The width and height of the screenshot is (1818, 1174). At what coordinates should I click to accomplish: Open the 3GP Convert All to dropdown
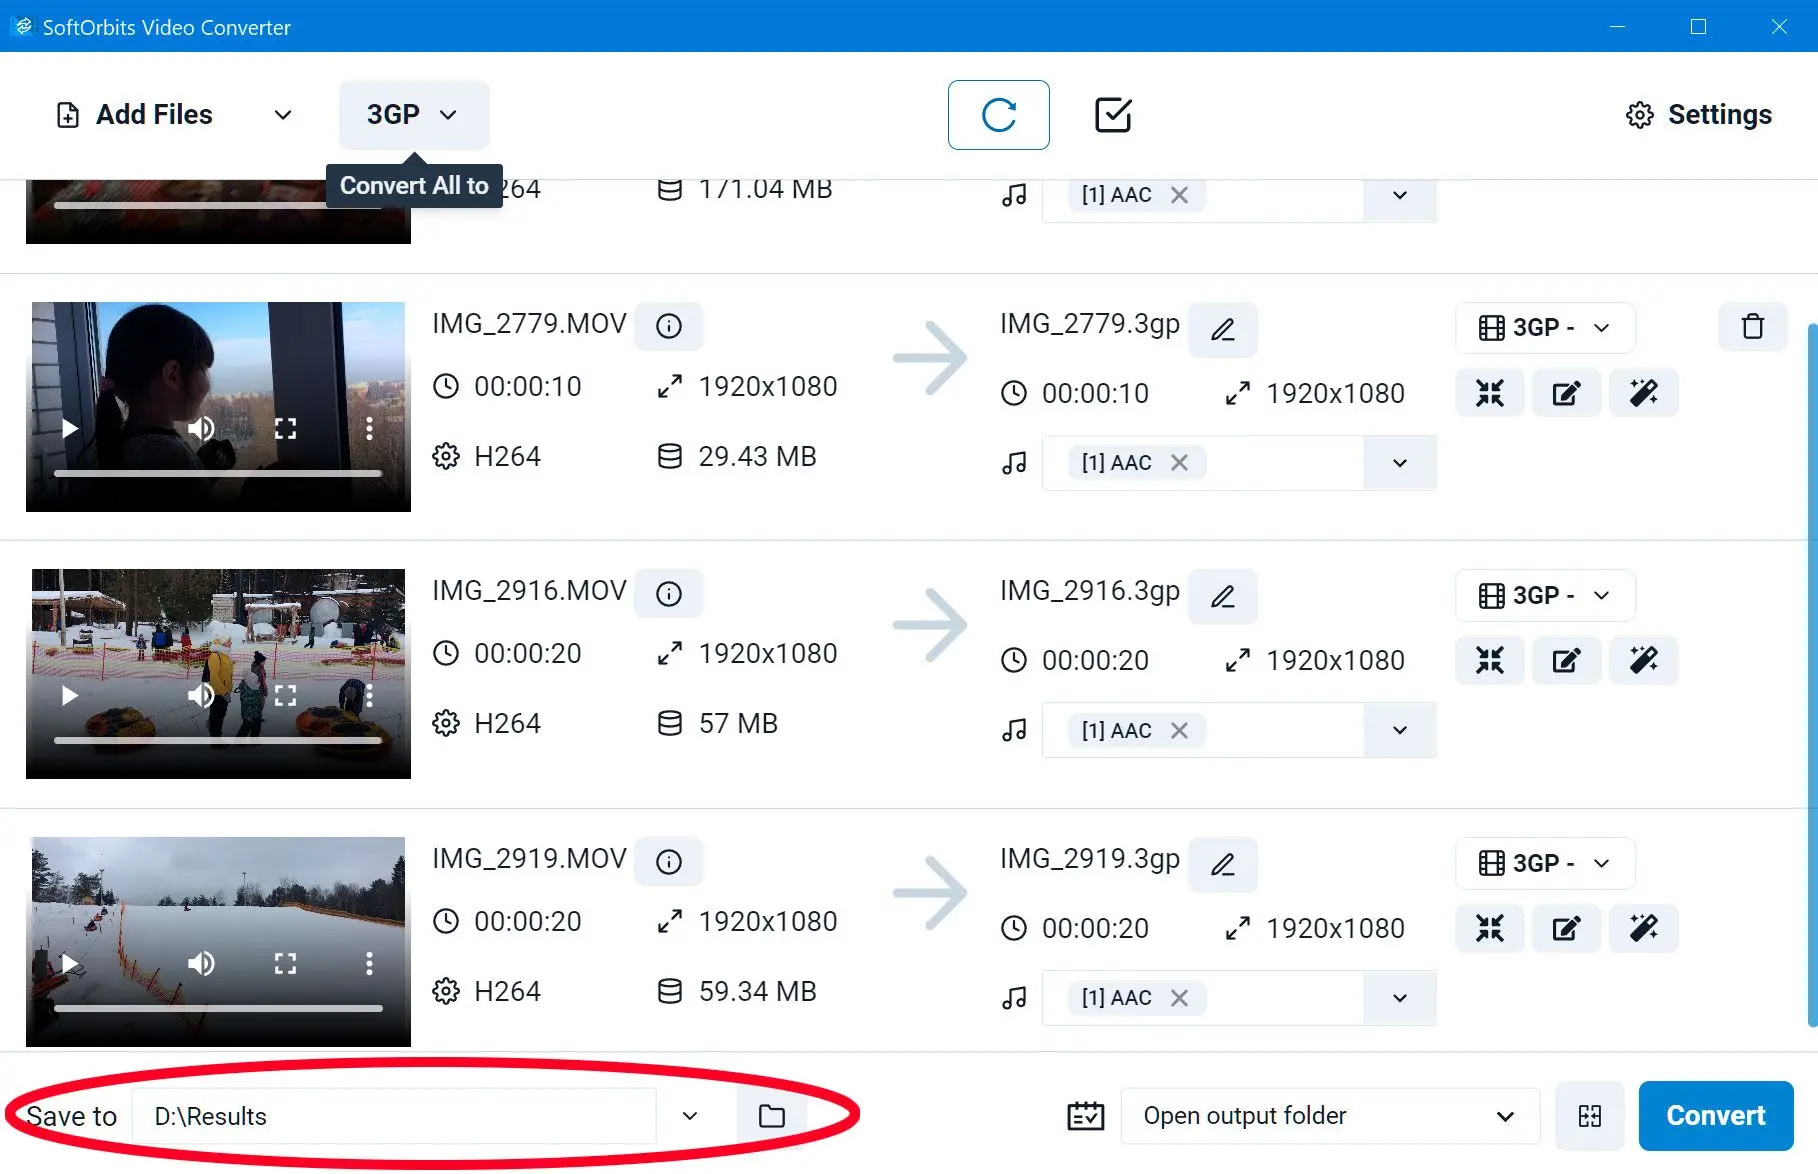(414, 115)
